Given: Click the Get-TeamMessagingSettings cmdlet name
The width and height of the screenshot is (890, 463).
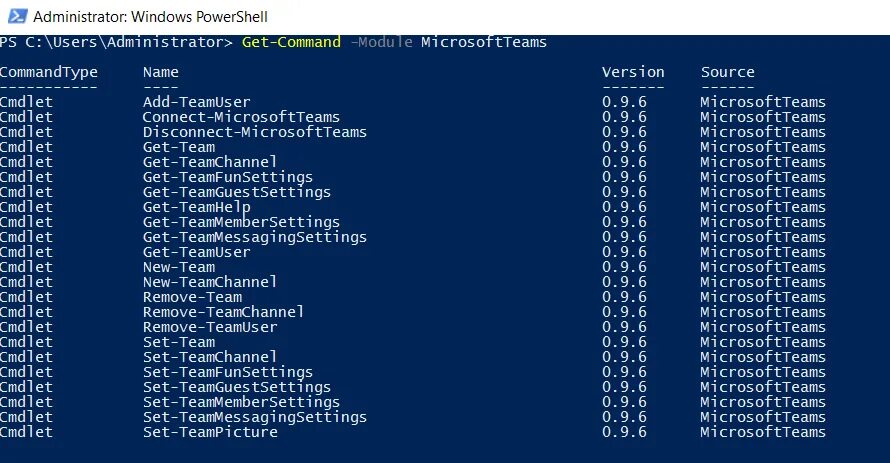Looking at the screenshot, I should [x=254, y=237].
